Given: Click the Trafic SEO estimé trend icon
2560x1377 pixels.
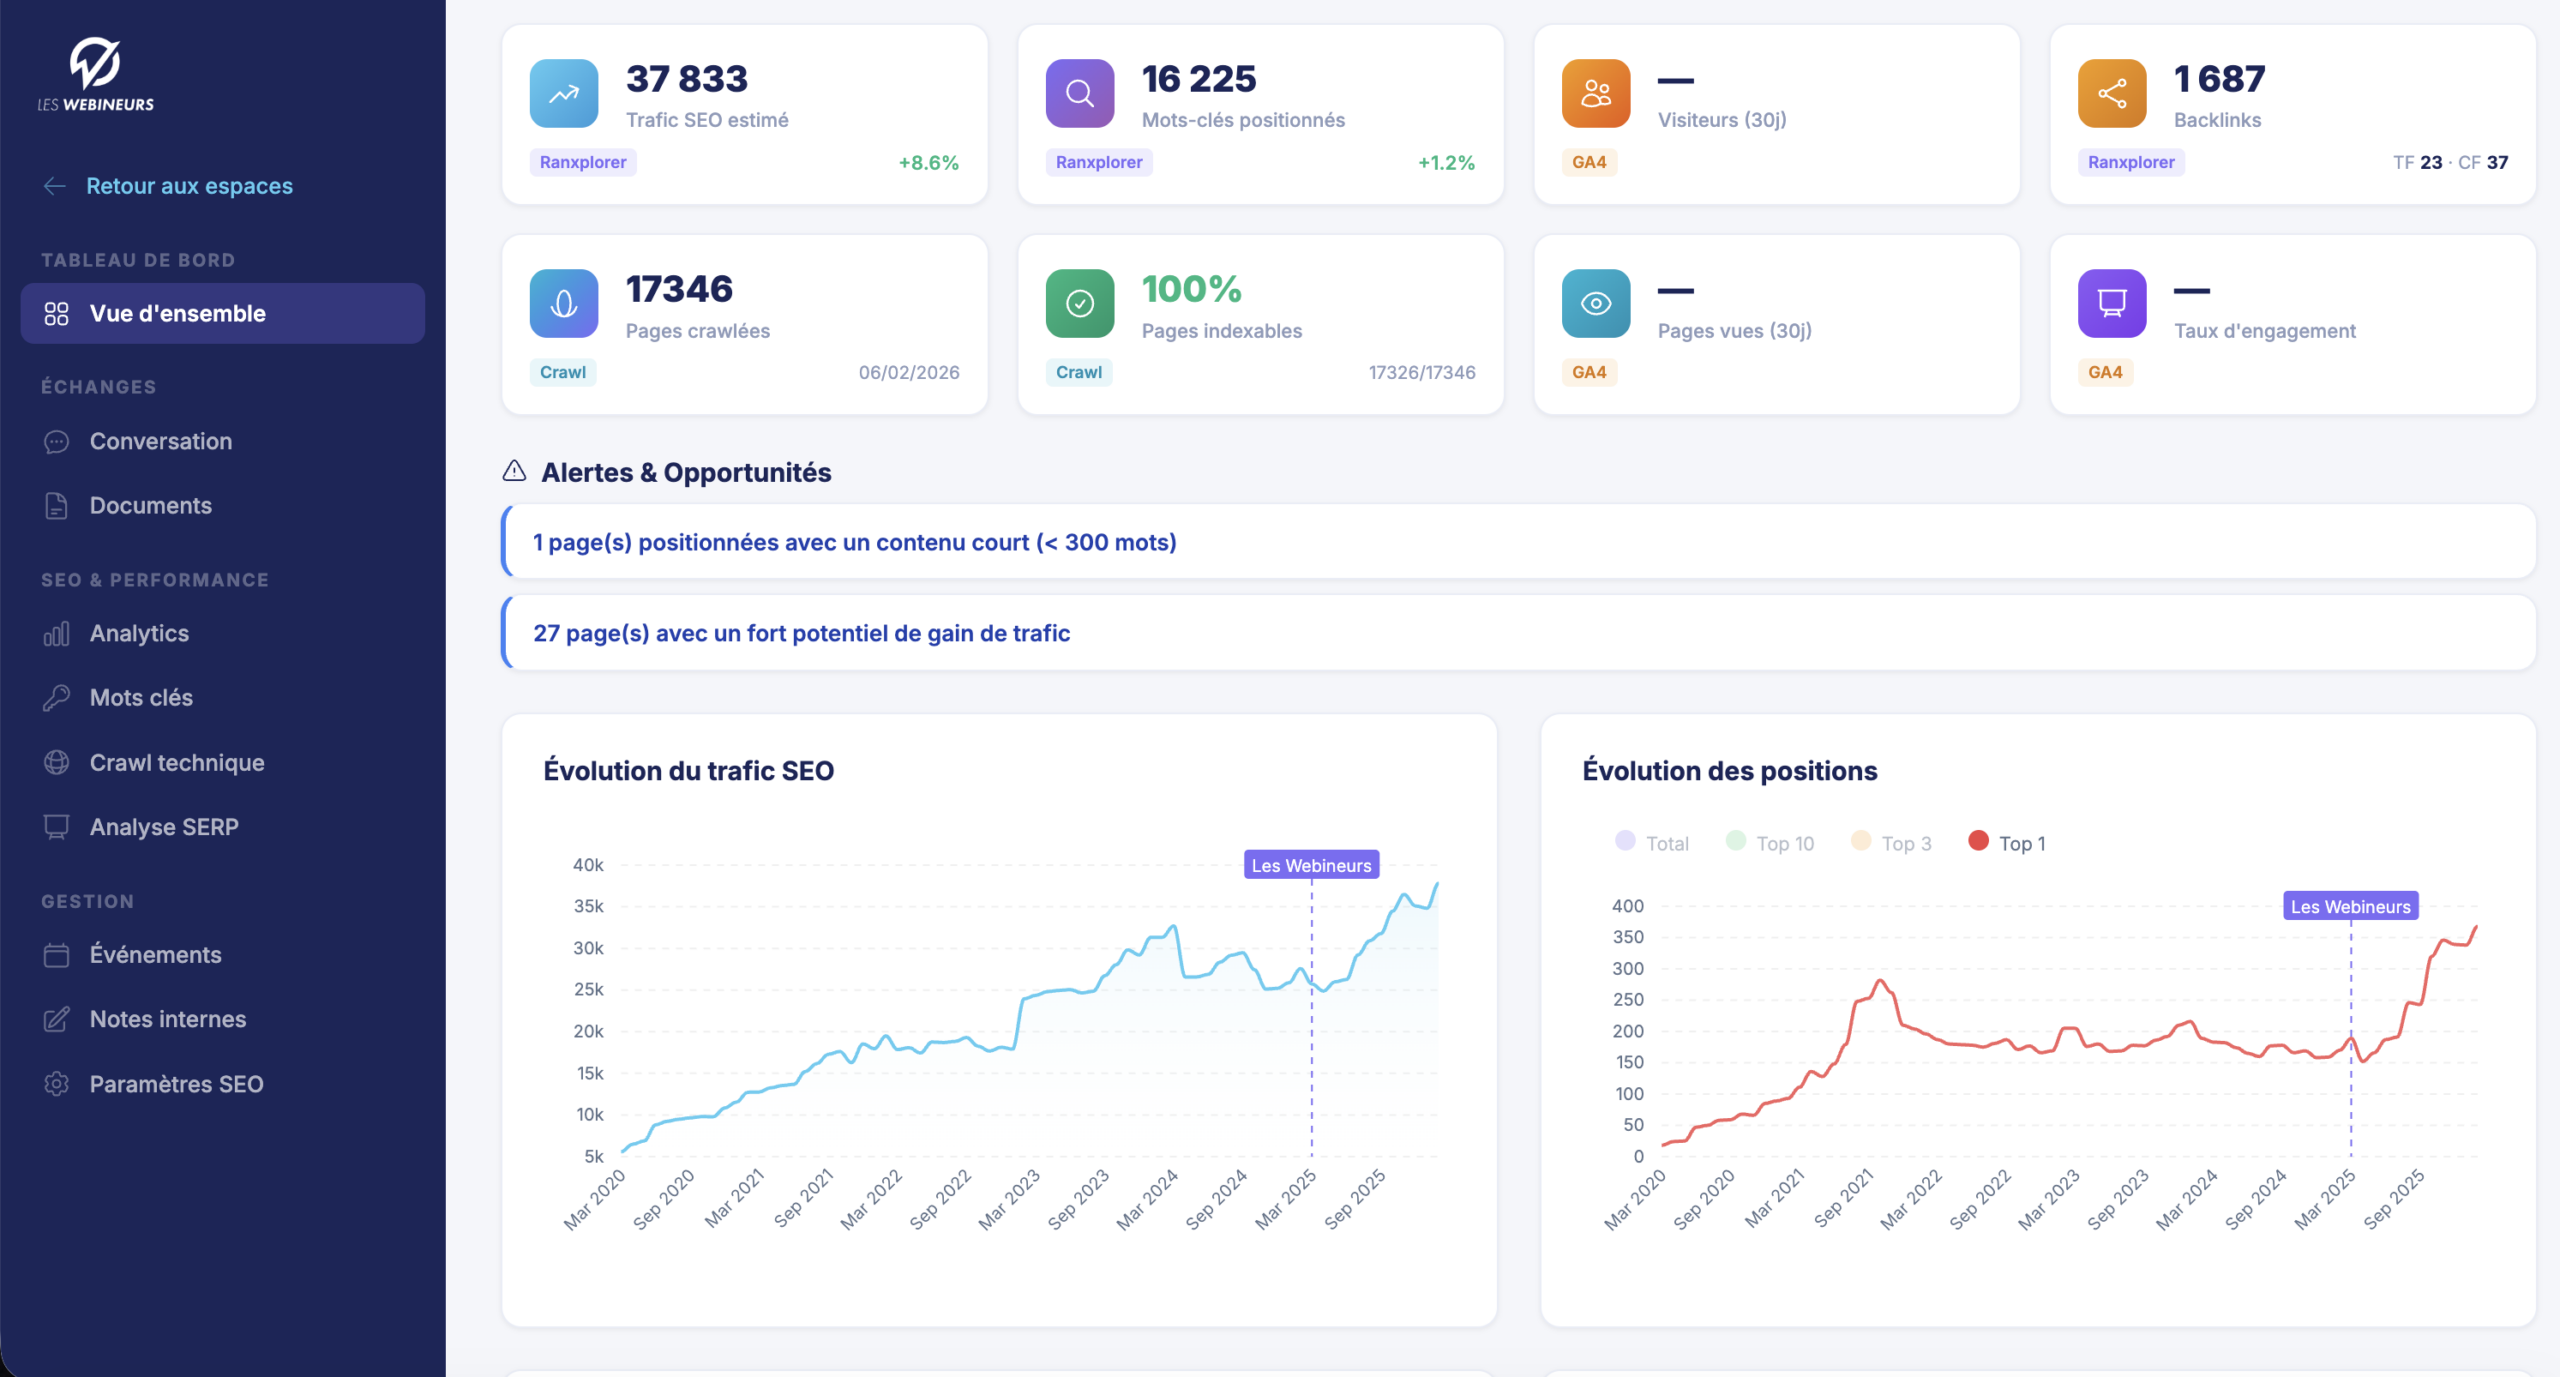Looking at the screenshot, I should (564, 93).
